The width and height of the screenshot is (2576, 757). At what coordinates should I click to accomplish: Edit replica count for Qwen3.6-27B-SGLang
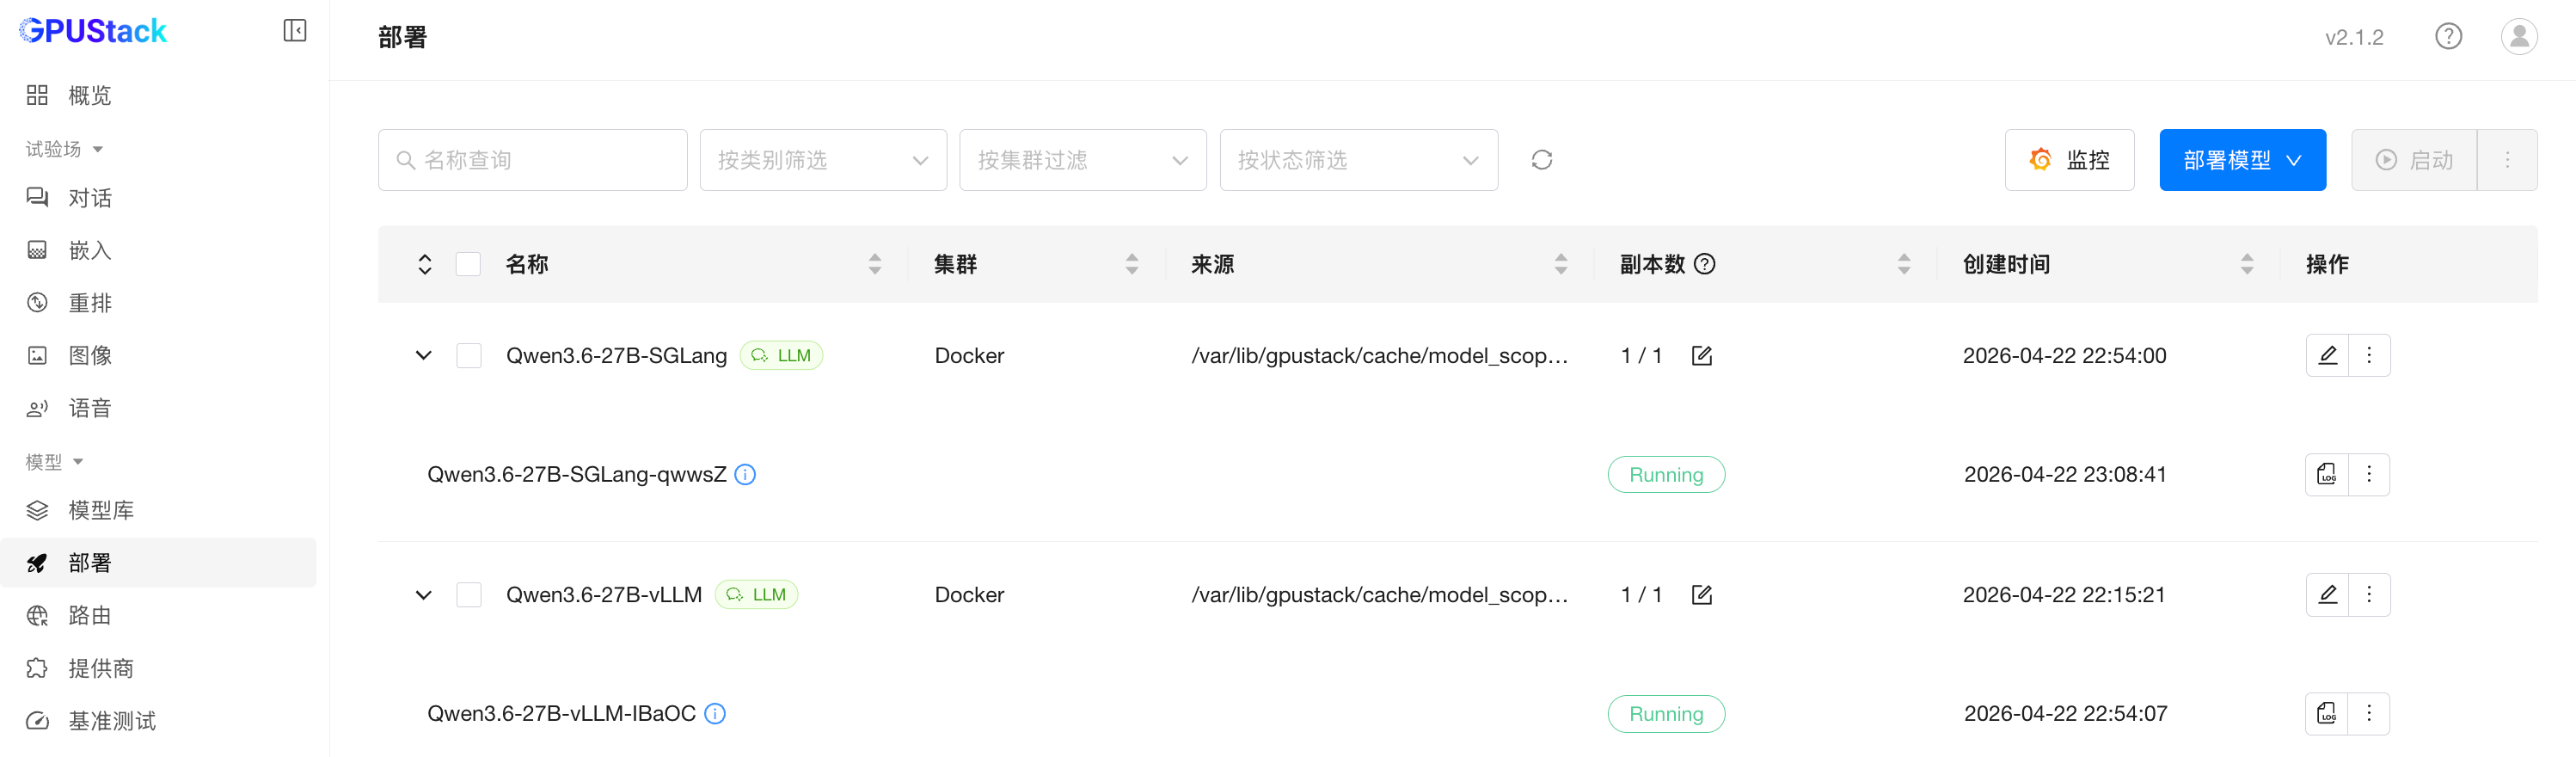coord(1701,356)
